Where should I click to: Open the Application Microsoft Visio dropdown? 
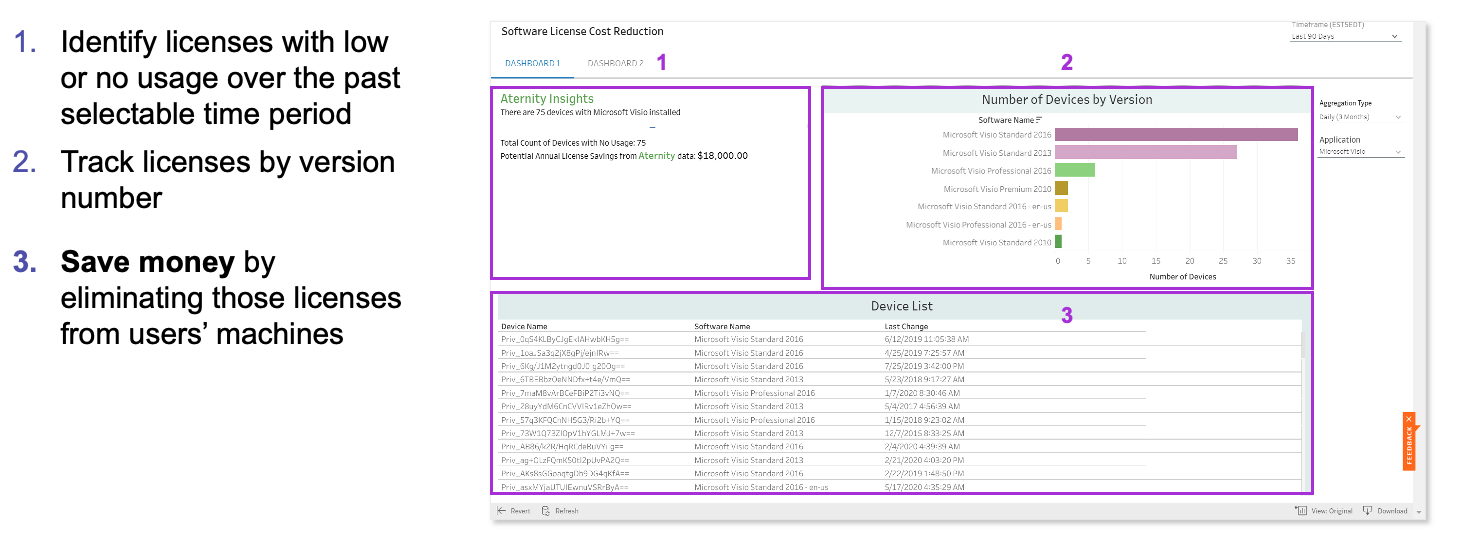pyautogui.click(x=1361, y=152)
